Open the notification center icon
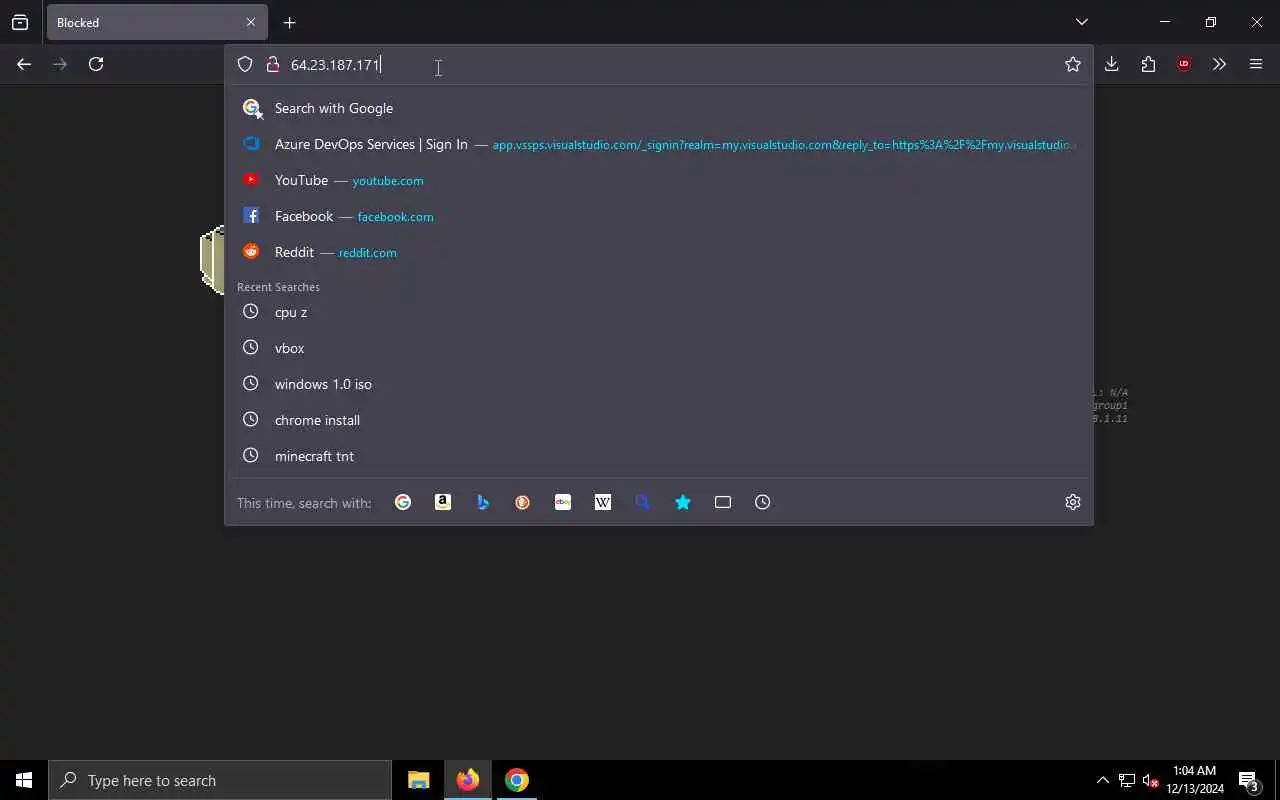 pyautogui.click(x=1248, y=780)
